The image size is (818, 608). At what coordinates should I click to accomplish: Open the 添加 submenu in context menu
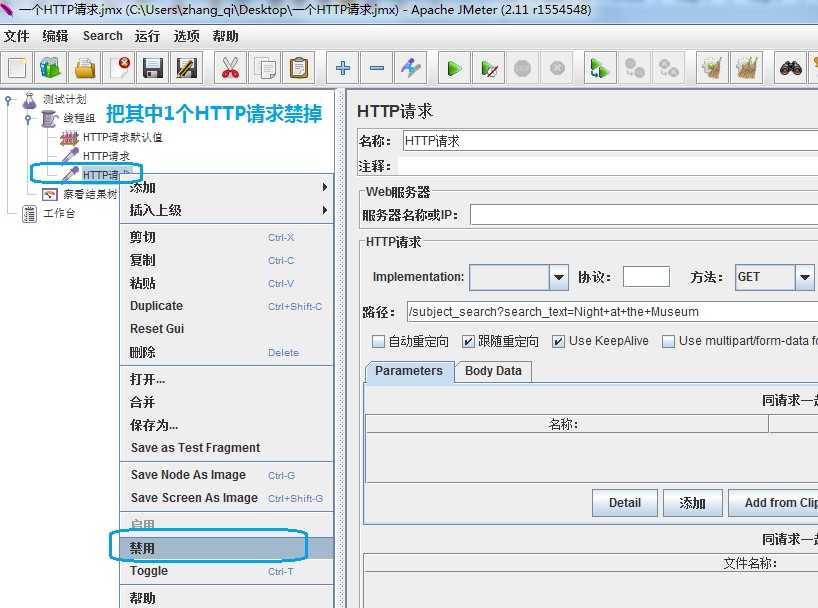coord(226,187)
